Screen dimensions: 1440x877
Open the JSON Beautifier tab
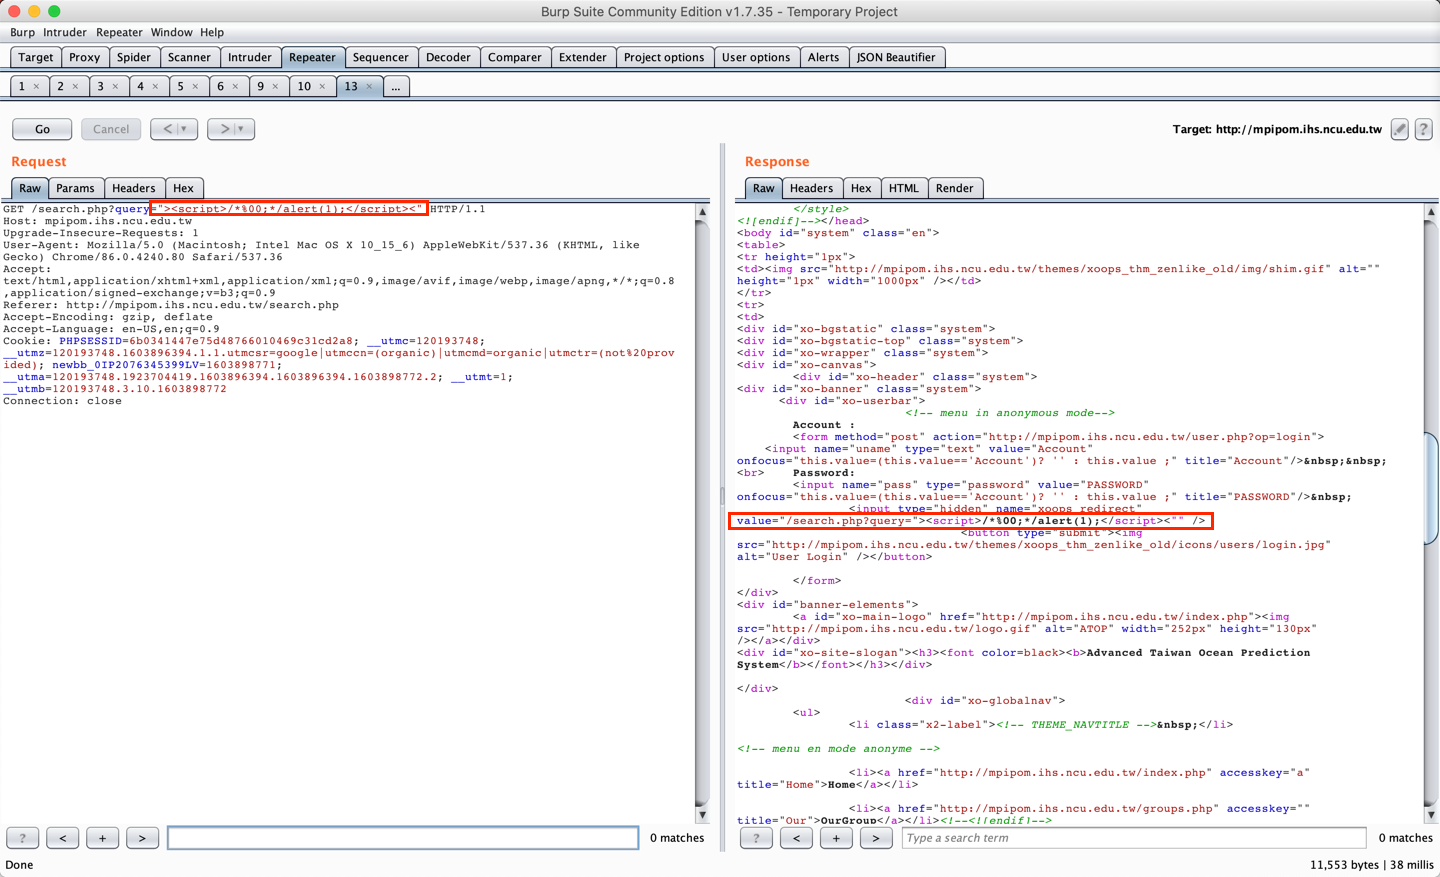pos(896,57)
